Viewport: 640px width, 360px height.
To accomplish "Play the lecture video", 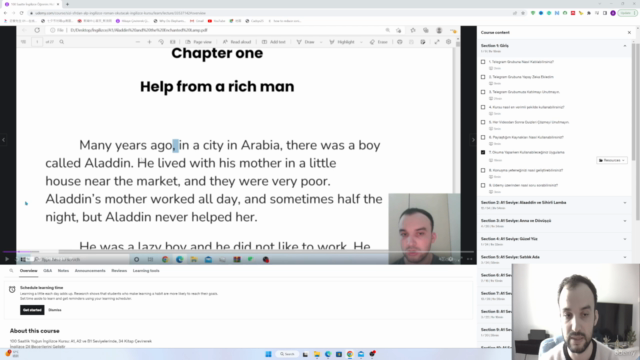I will (x=7, y=259).
